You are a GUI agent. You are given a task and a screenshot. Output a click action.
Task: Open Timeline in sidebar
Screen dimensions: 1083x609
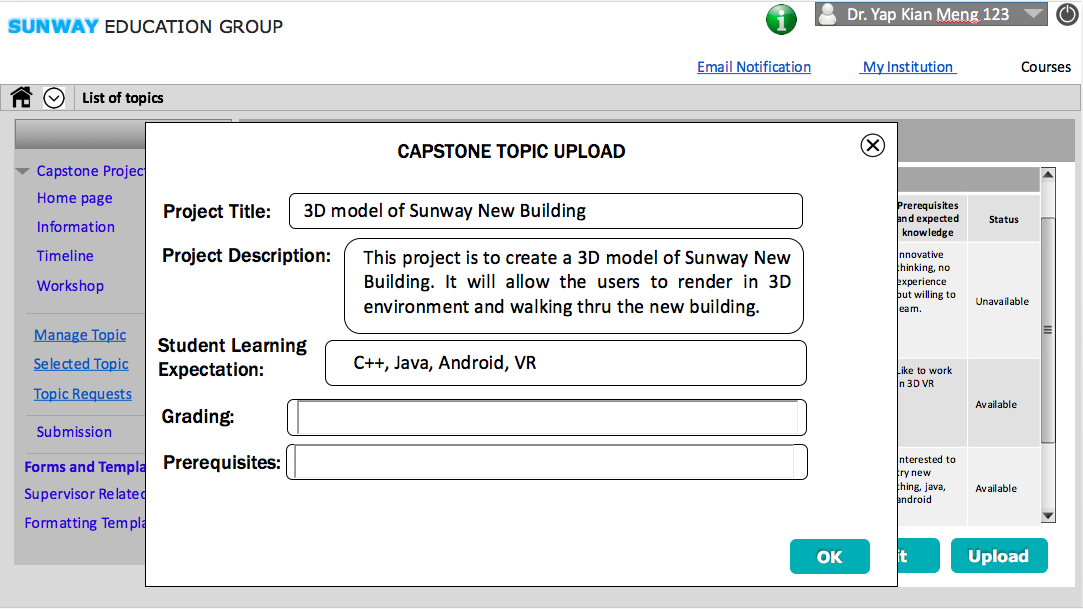tap(65, 256)
